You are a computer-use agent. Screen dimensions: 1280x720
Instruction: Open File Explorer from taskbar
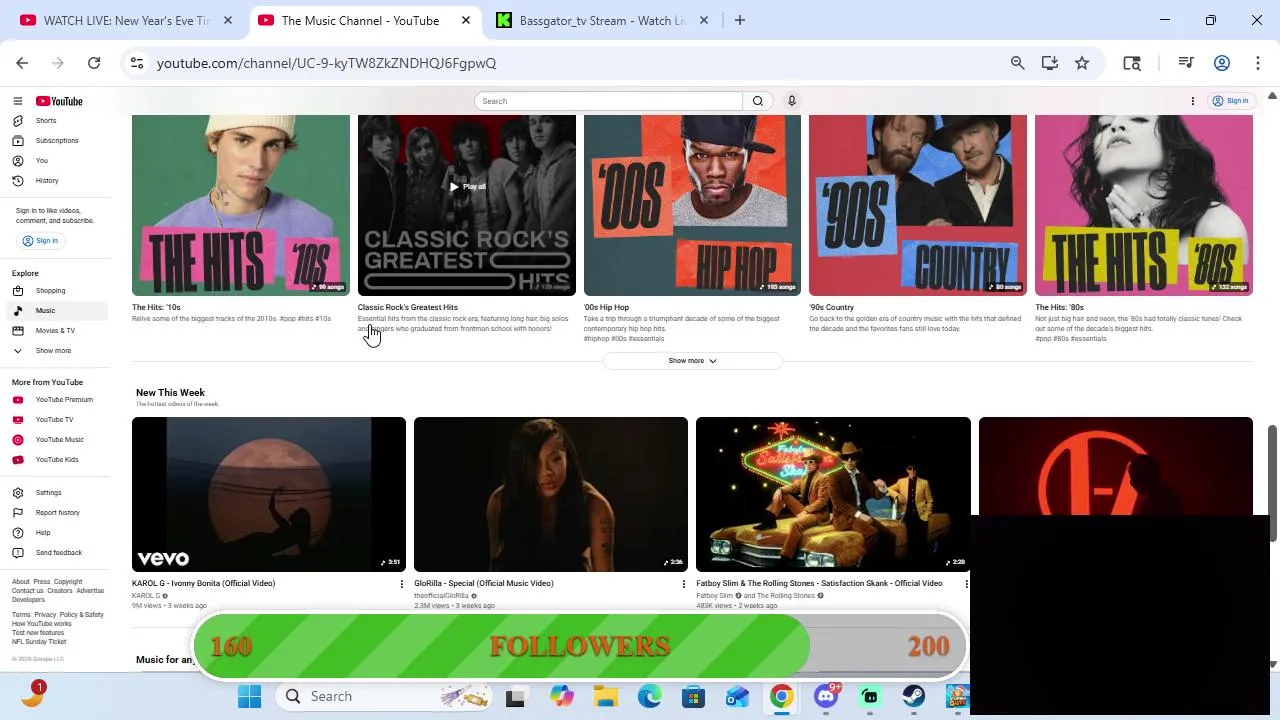coord(606,697)
